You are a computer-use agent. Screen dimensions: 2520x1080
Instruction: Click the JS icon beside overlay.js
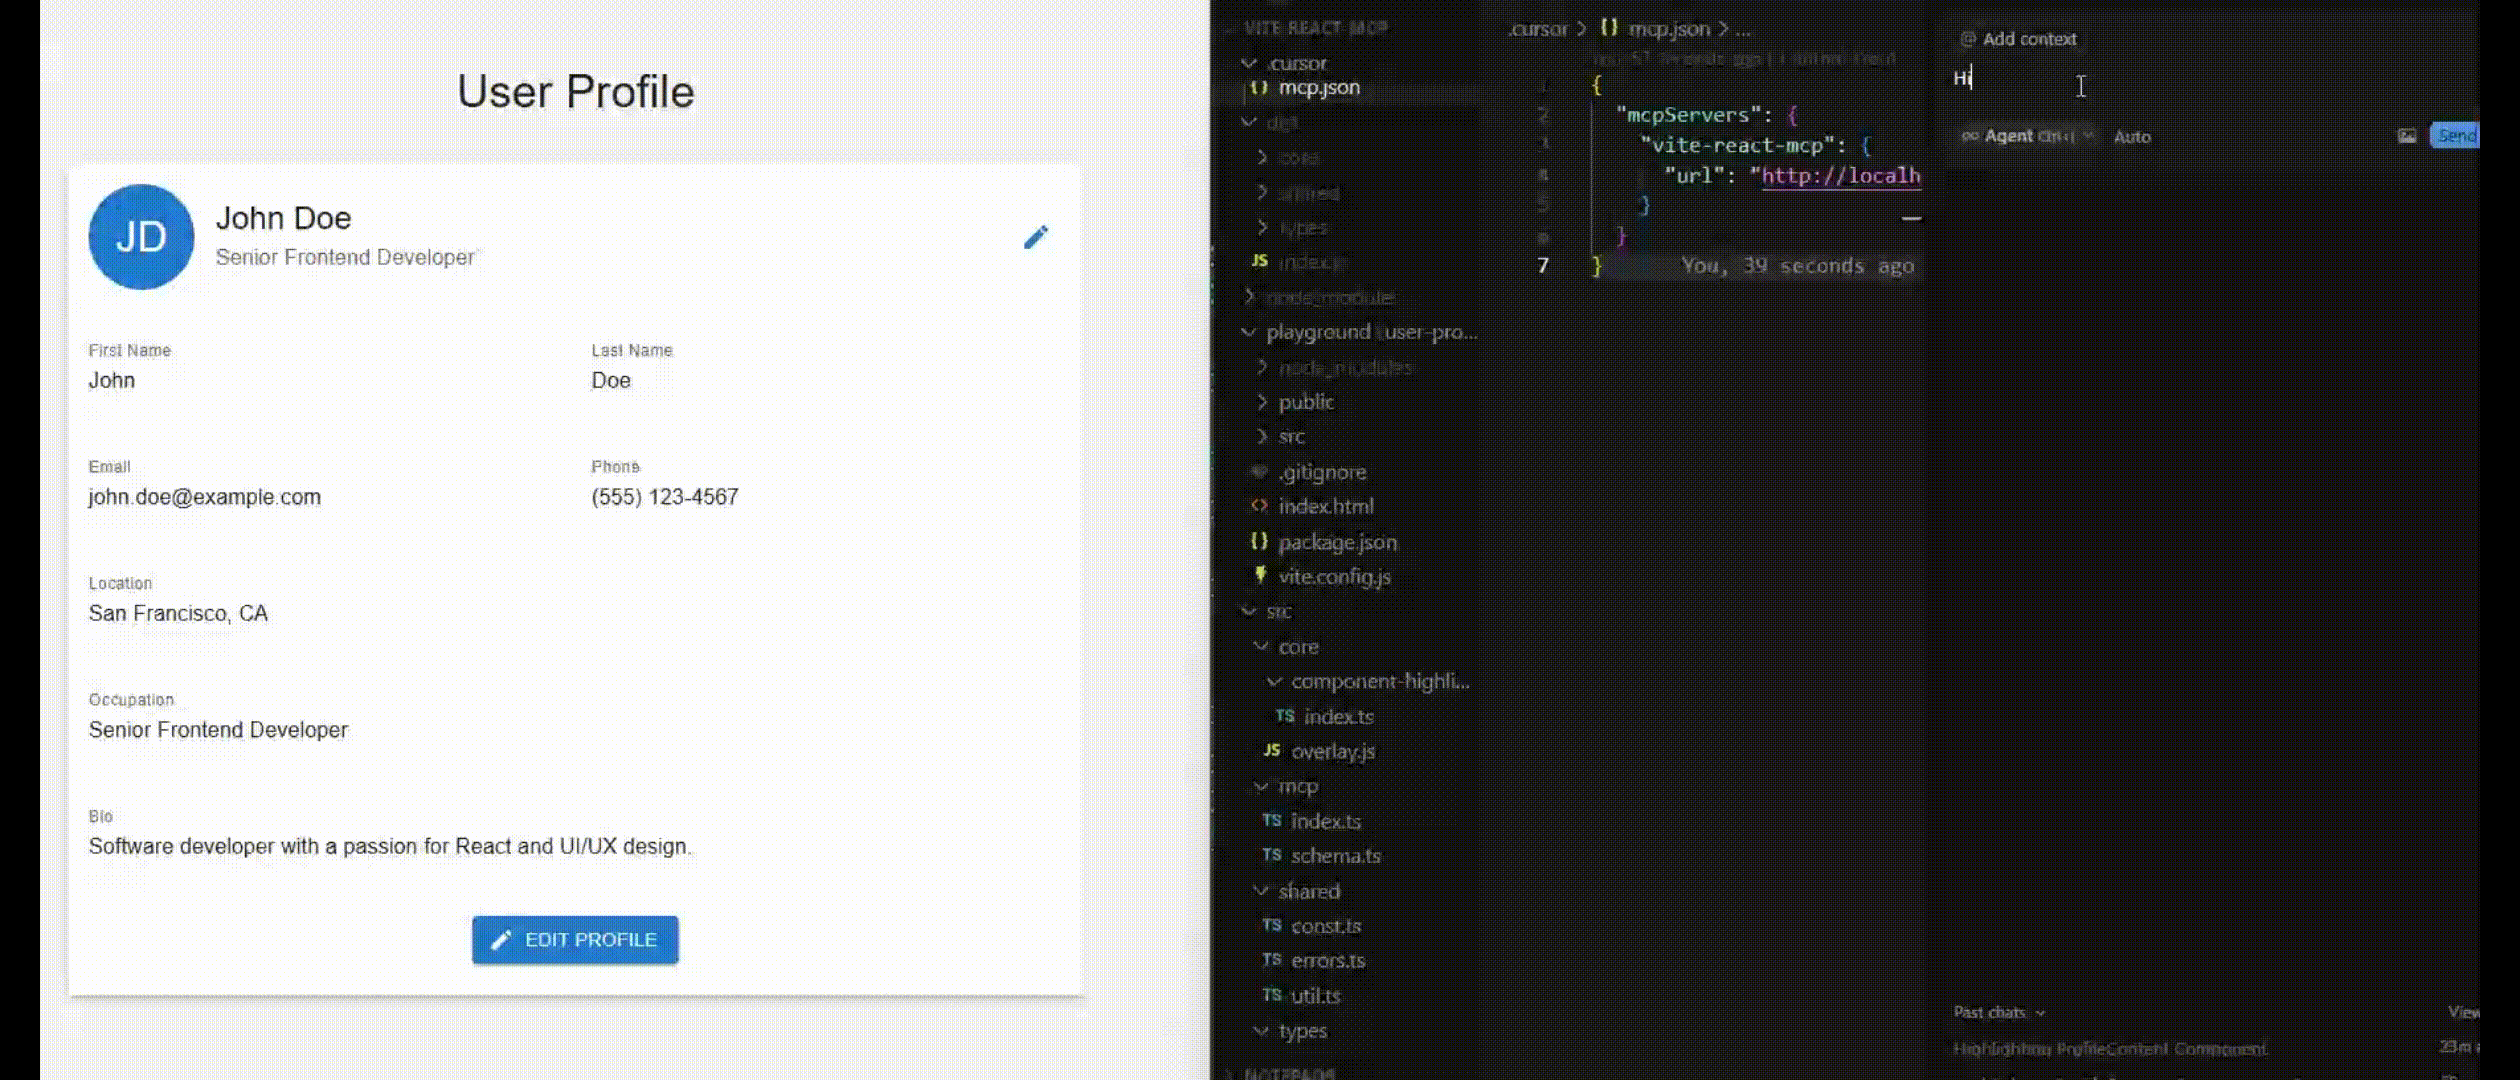[x=1271, y=751]
